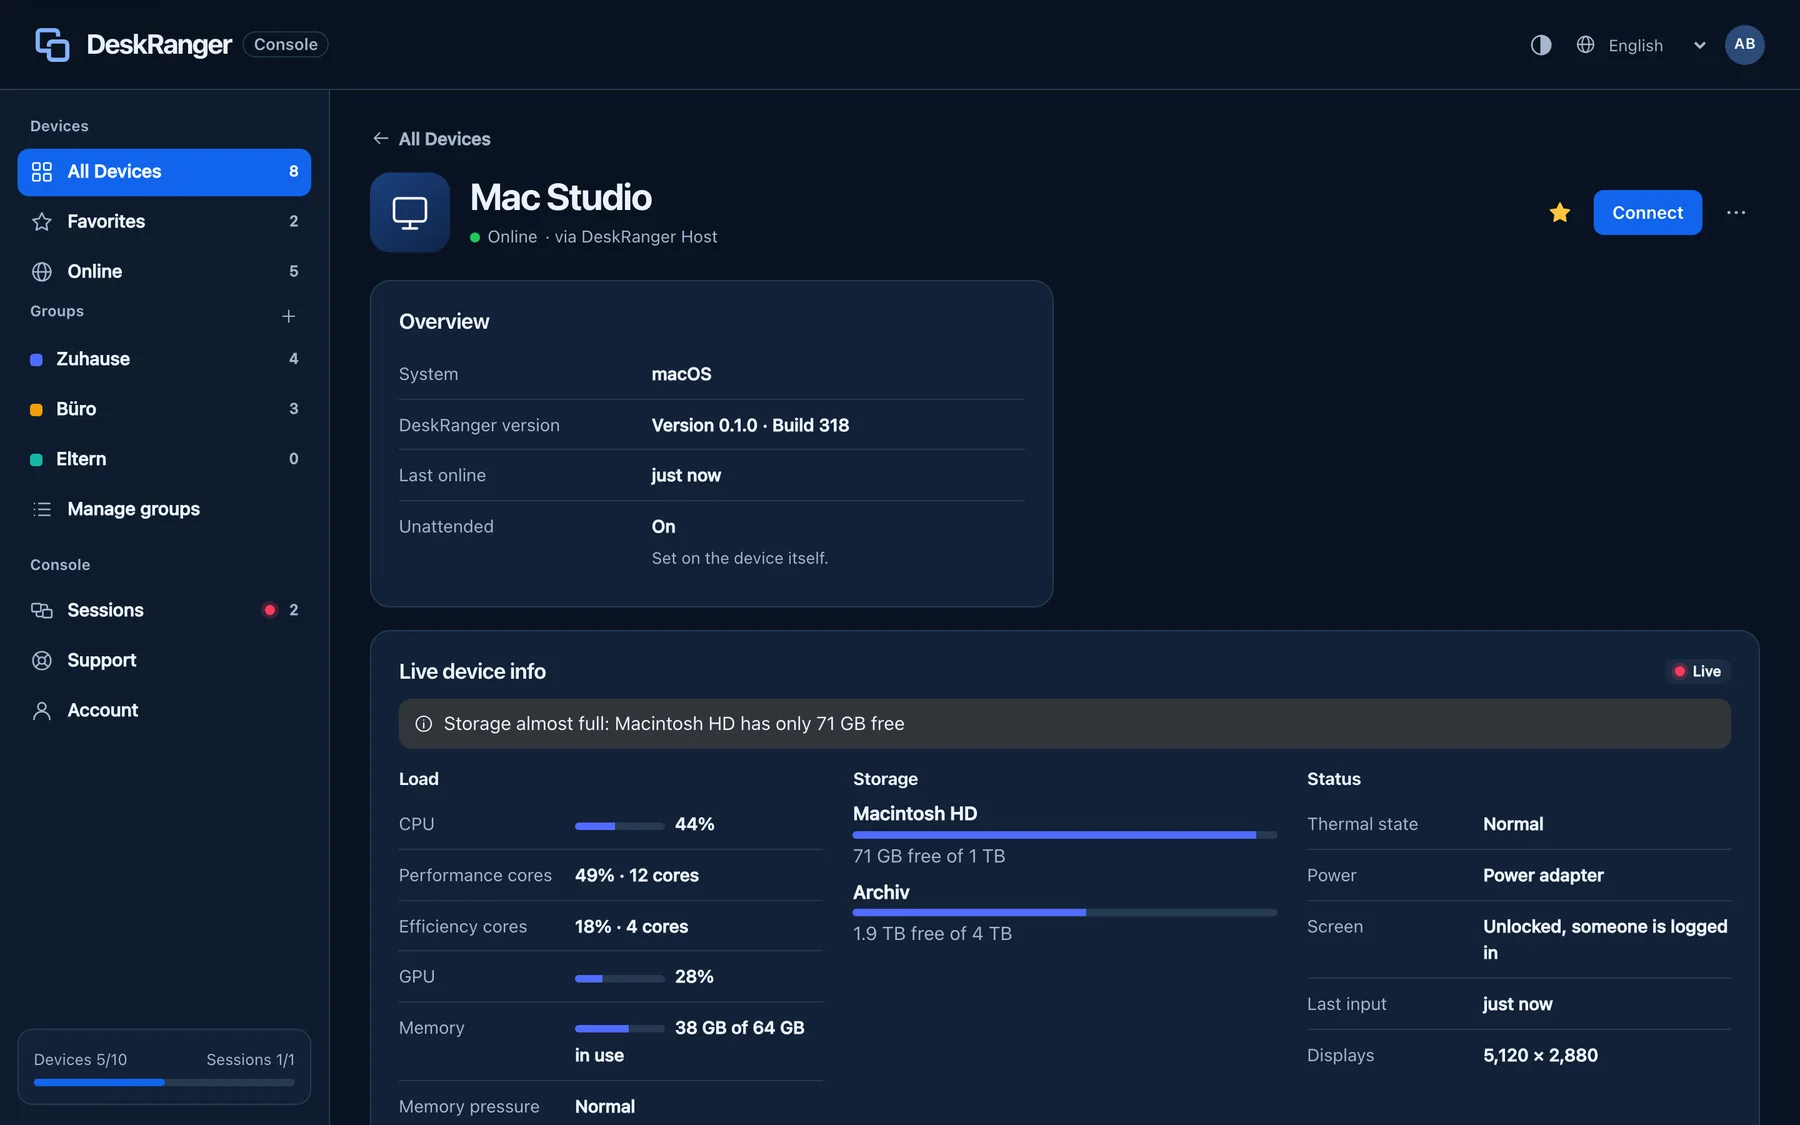Click the Büro group color dot
1800x1125 pixels.
point(36,410)
